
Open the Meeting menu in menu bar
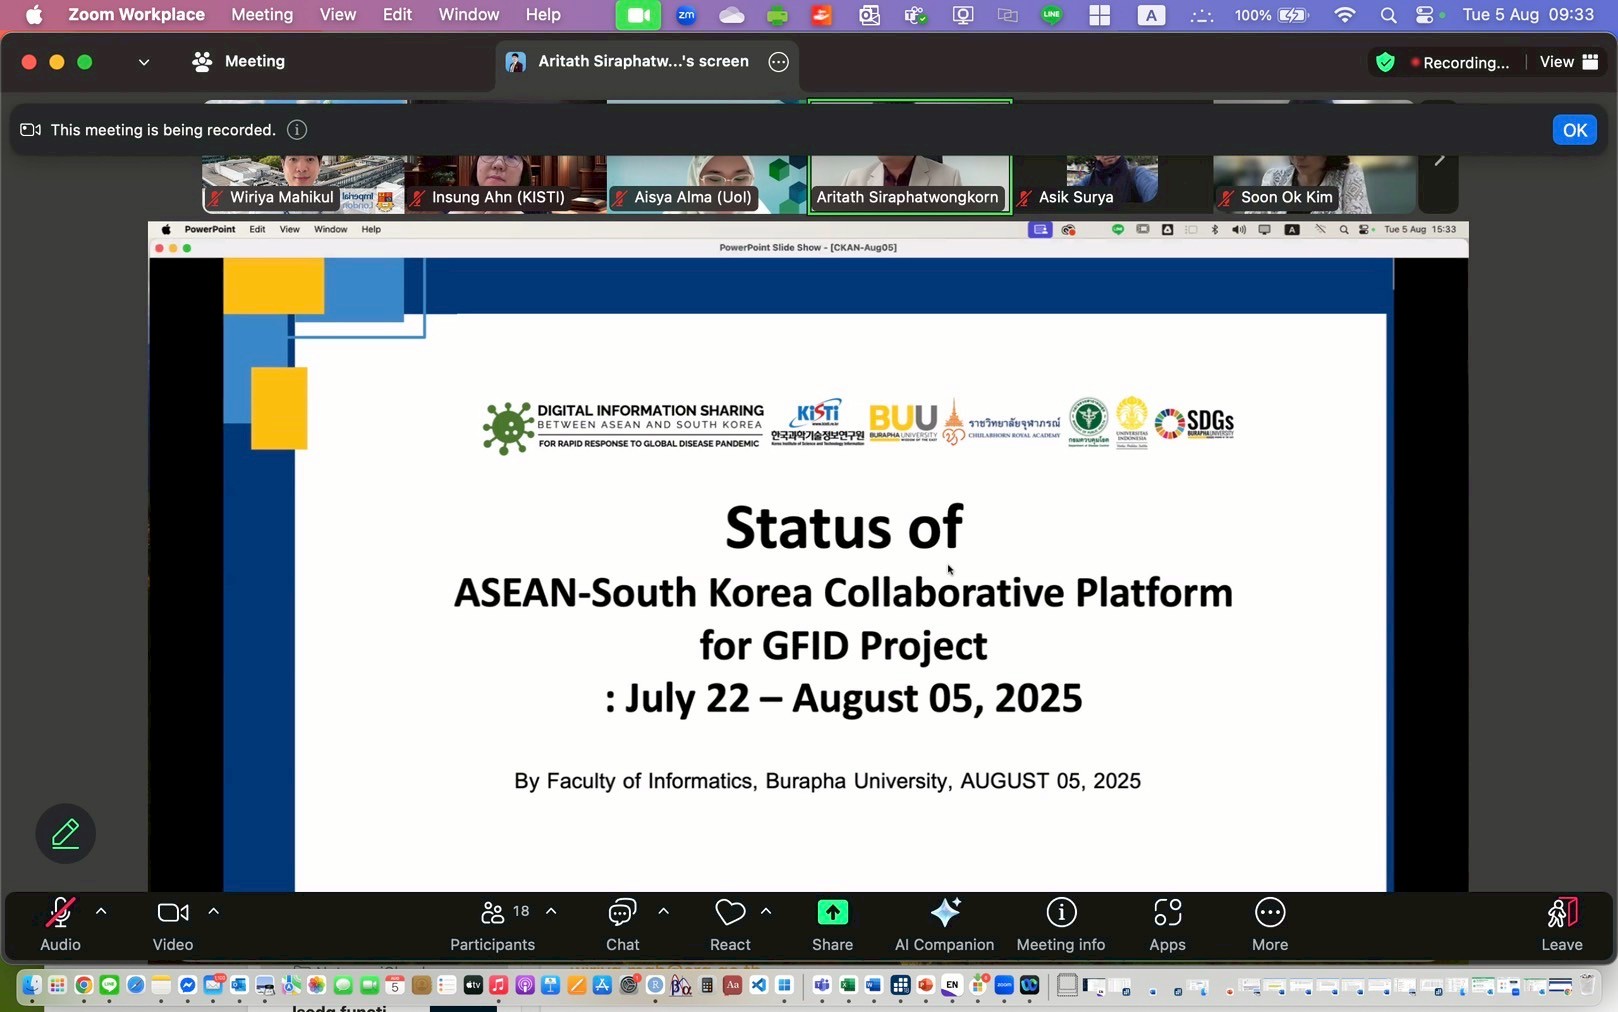(x=262, y=15)
